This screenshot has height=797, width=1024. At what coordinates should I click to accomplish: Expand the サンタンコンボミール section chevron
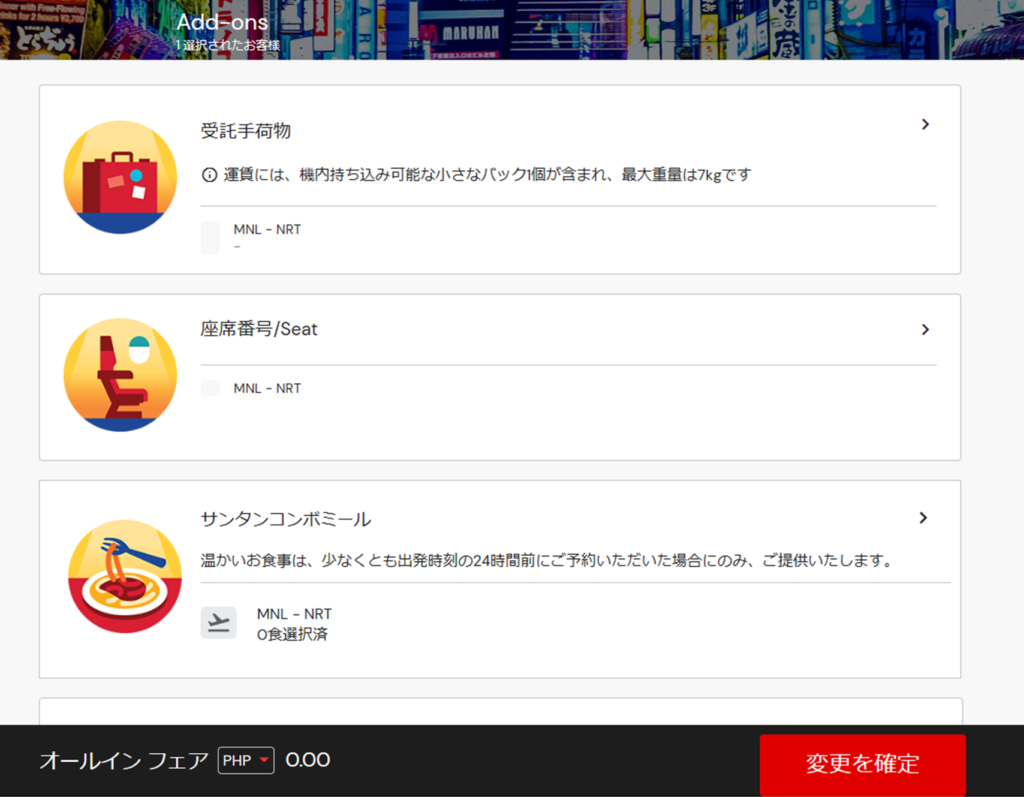(923, 518)
